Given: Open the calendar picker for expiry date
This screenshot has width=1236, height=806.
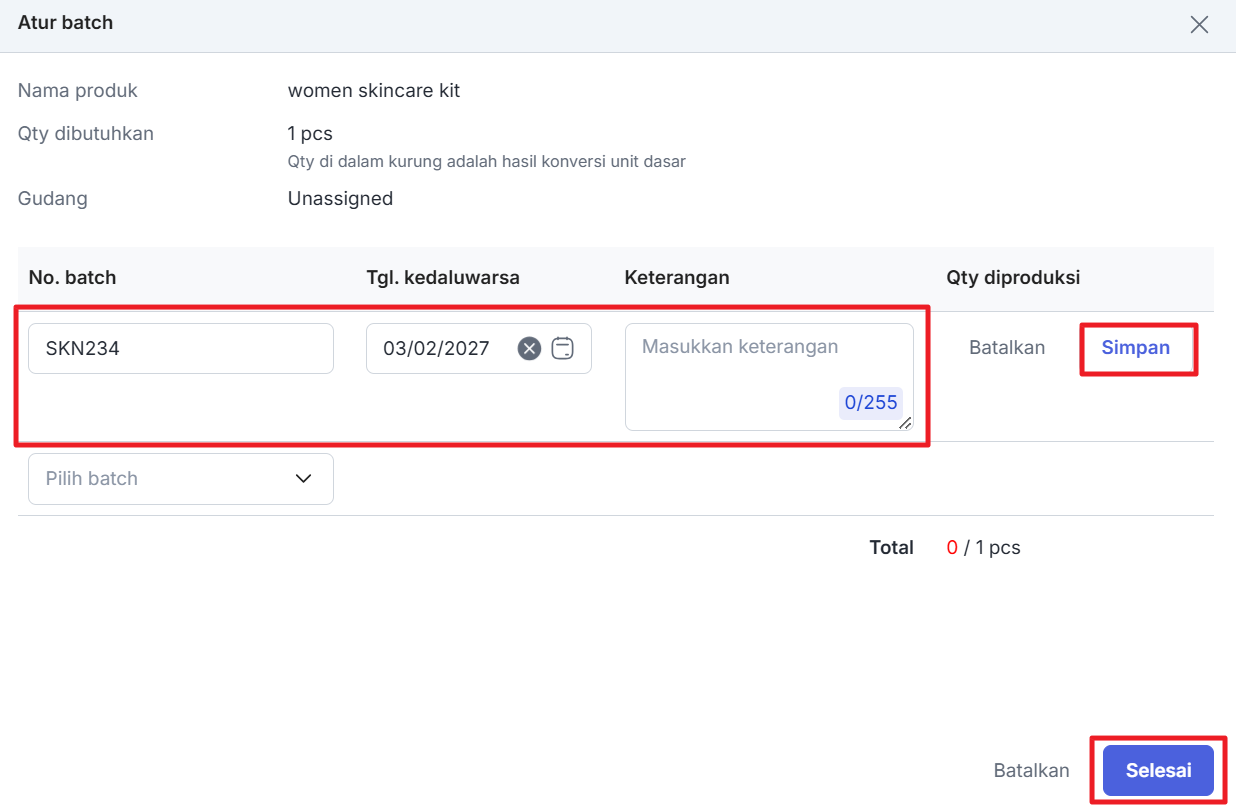Looking at the screenshot, I should pos(563,348).
